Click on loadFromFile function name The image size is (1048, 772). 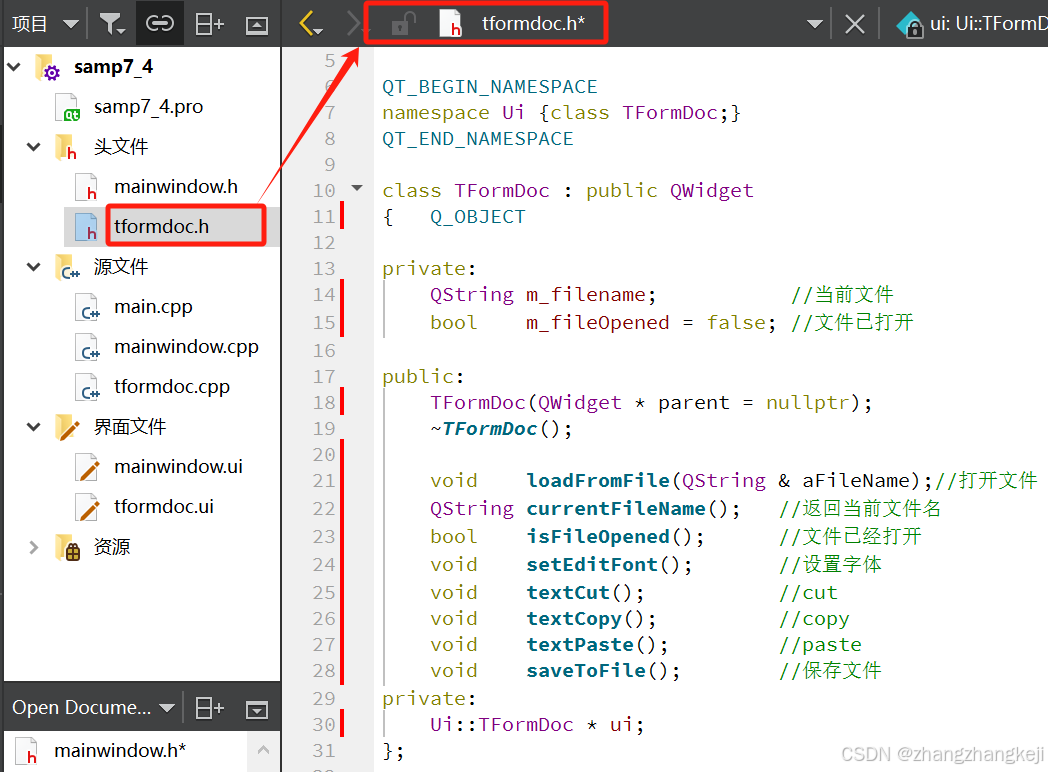coord(598,480)
